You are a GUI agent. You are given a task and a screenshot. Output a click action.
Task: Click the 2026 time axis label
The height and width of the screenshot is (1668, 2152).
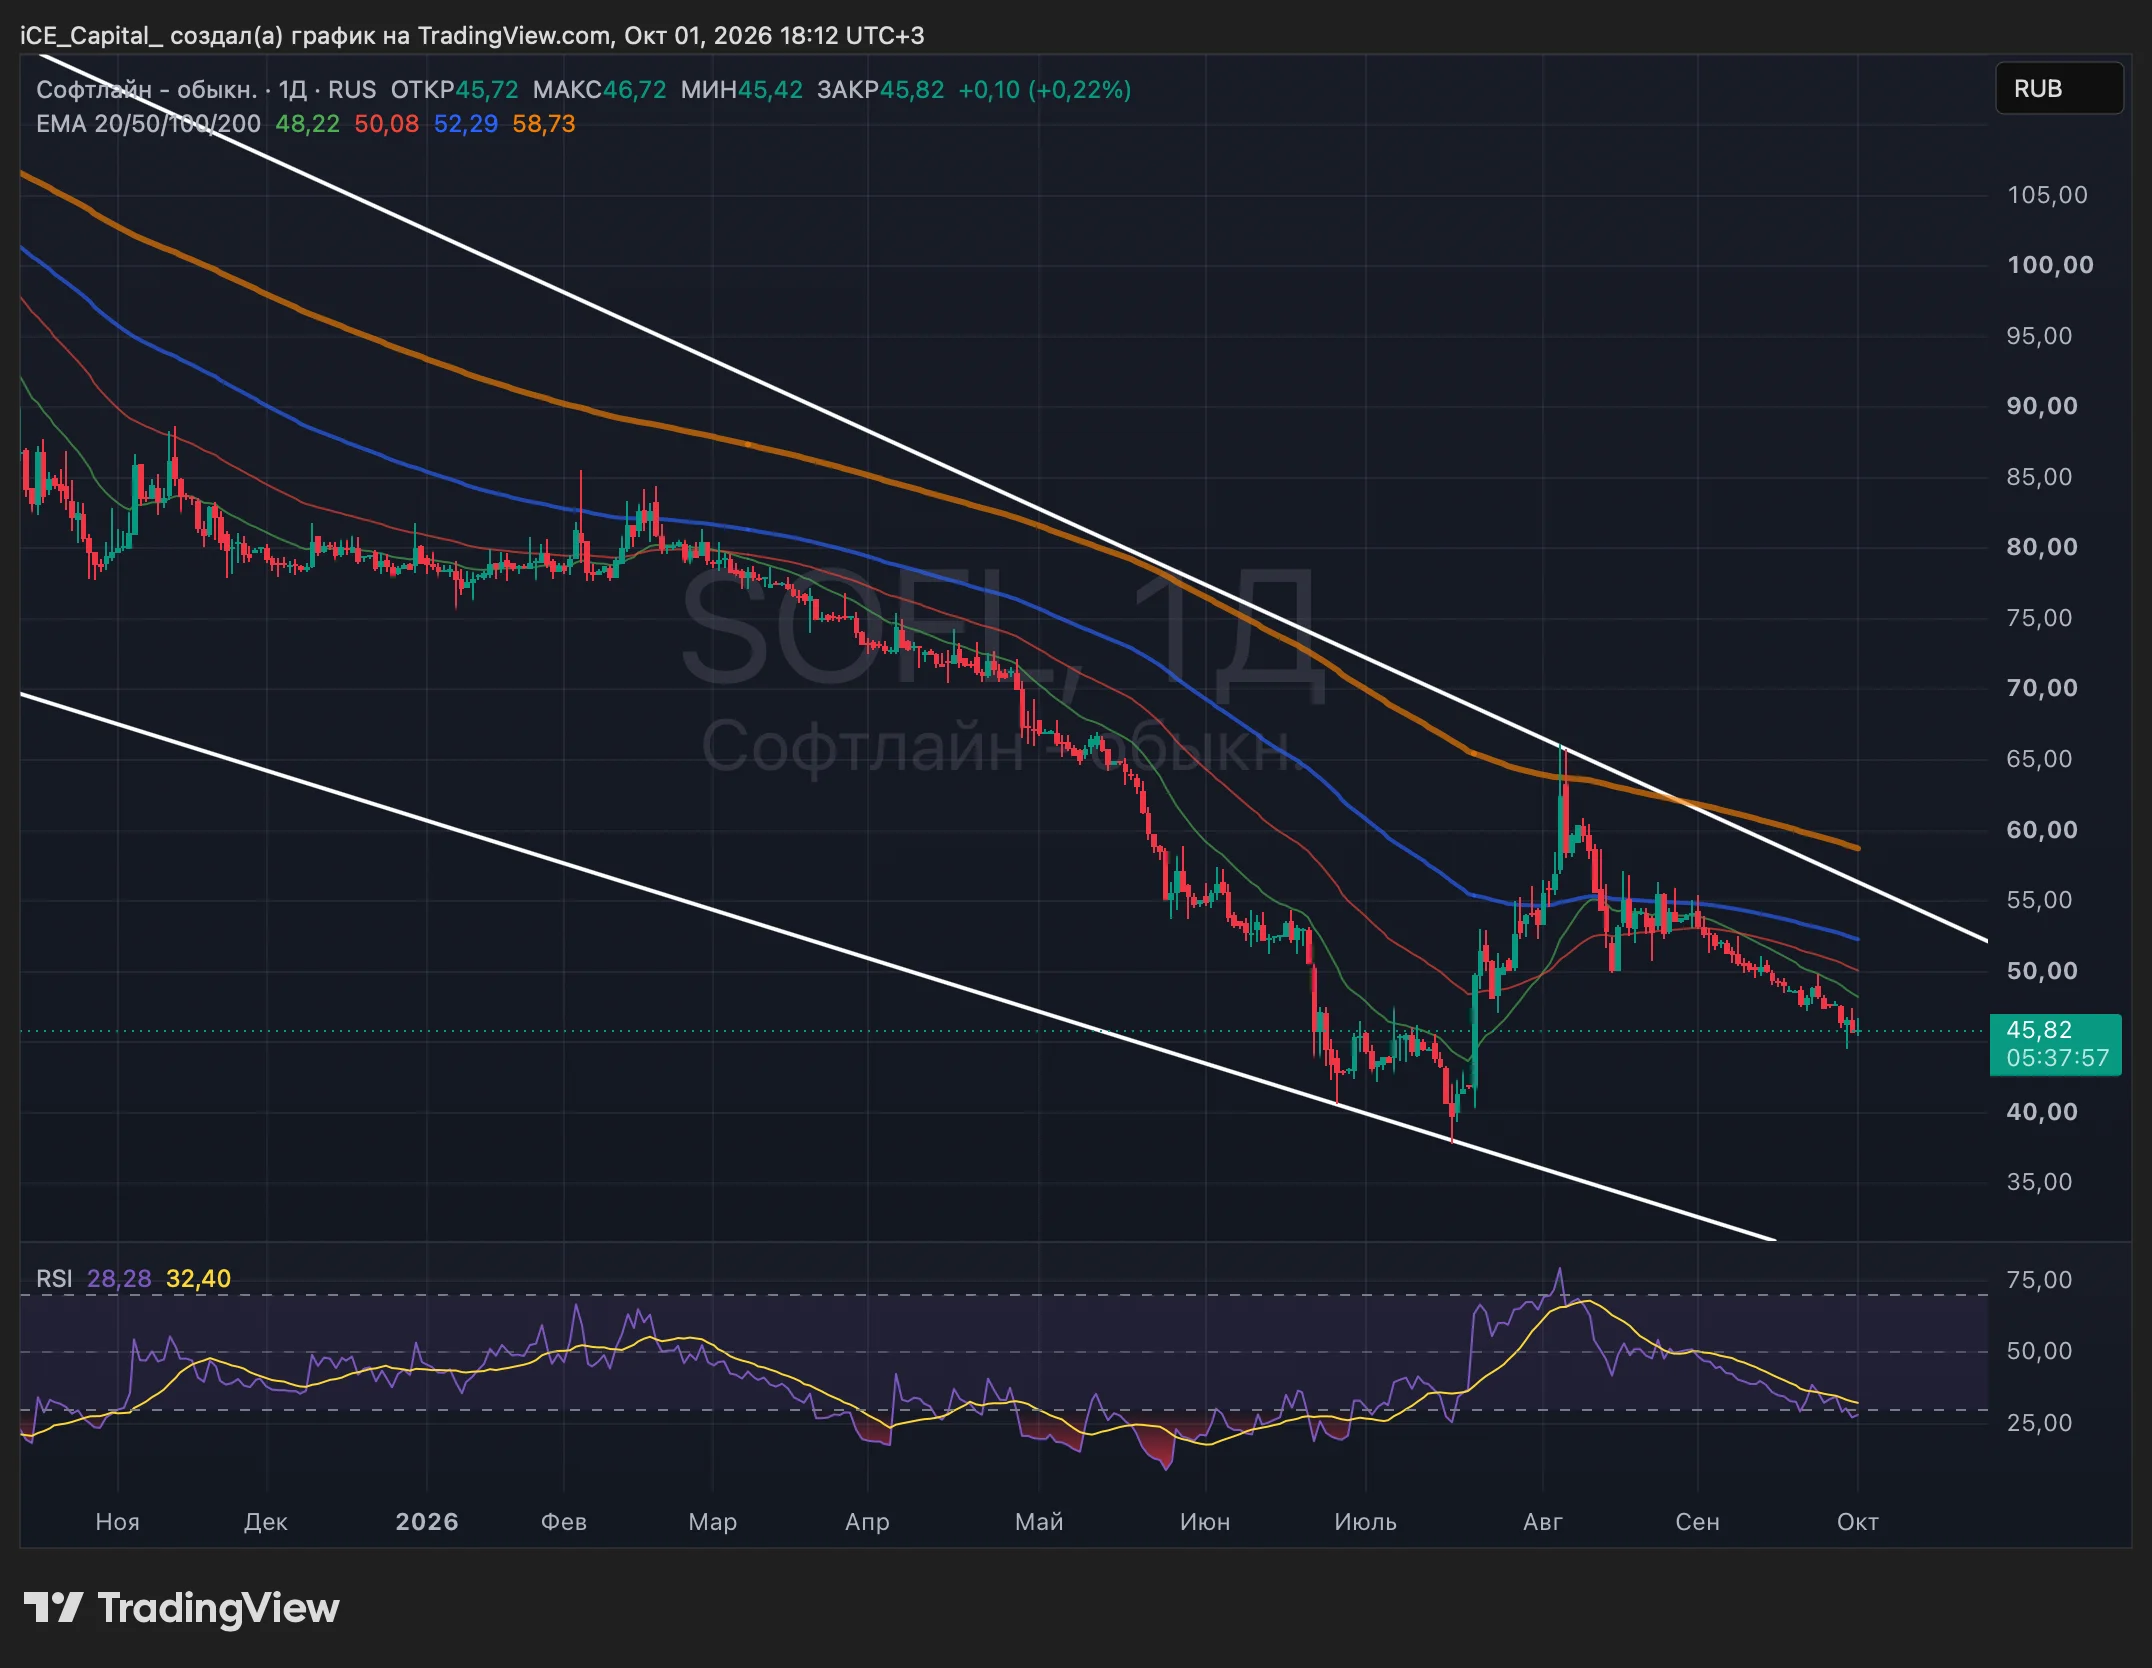[x=427, y=1521]
